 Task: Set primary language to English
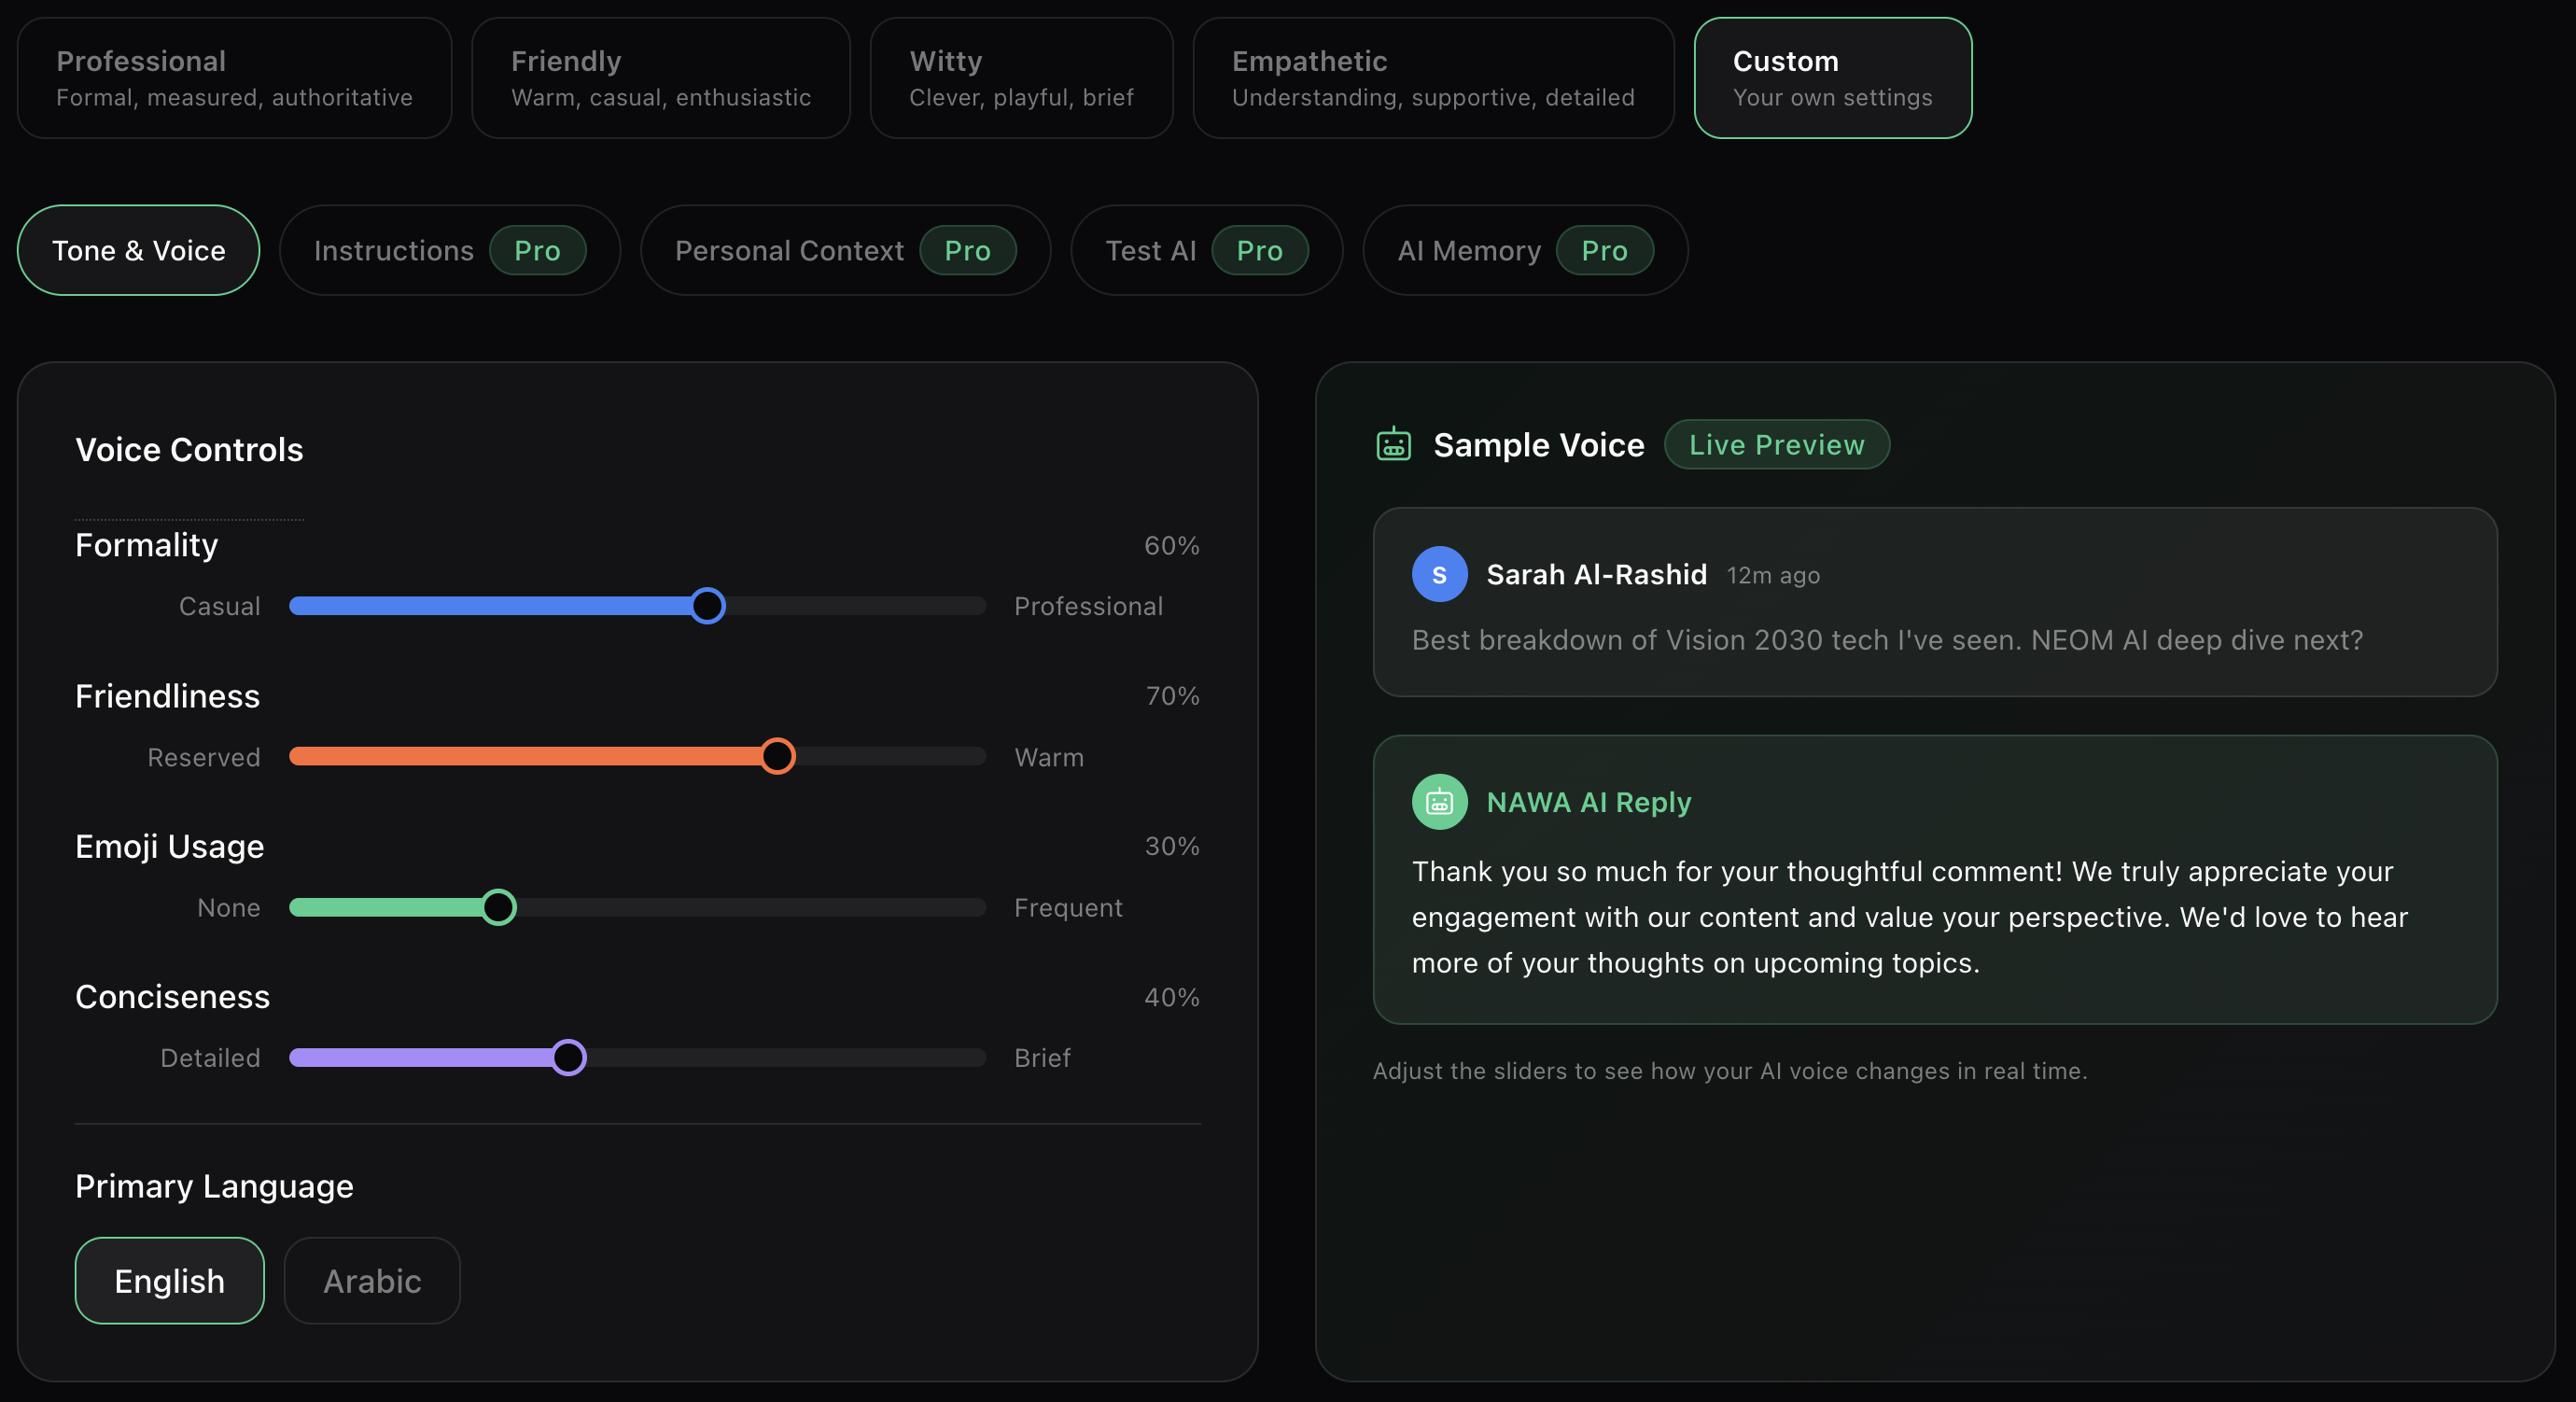coord(170,1281)
